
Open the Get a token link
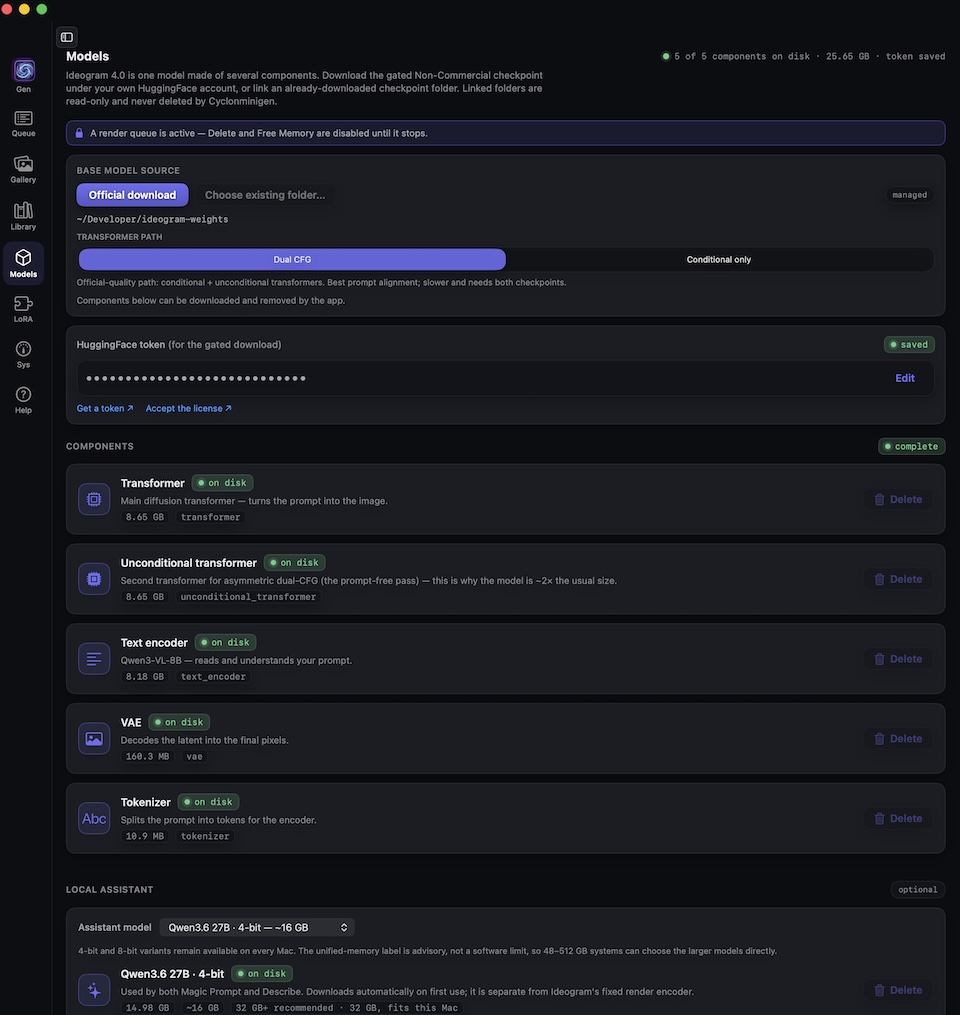point(105,408)
